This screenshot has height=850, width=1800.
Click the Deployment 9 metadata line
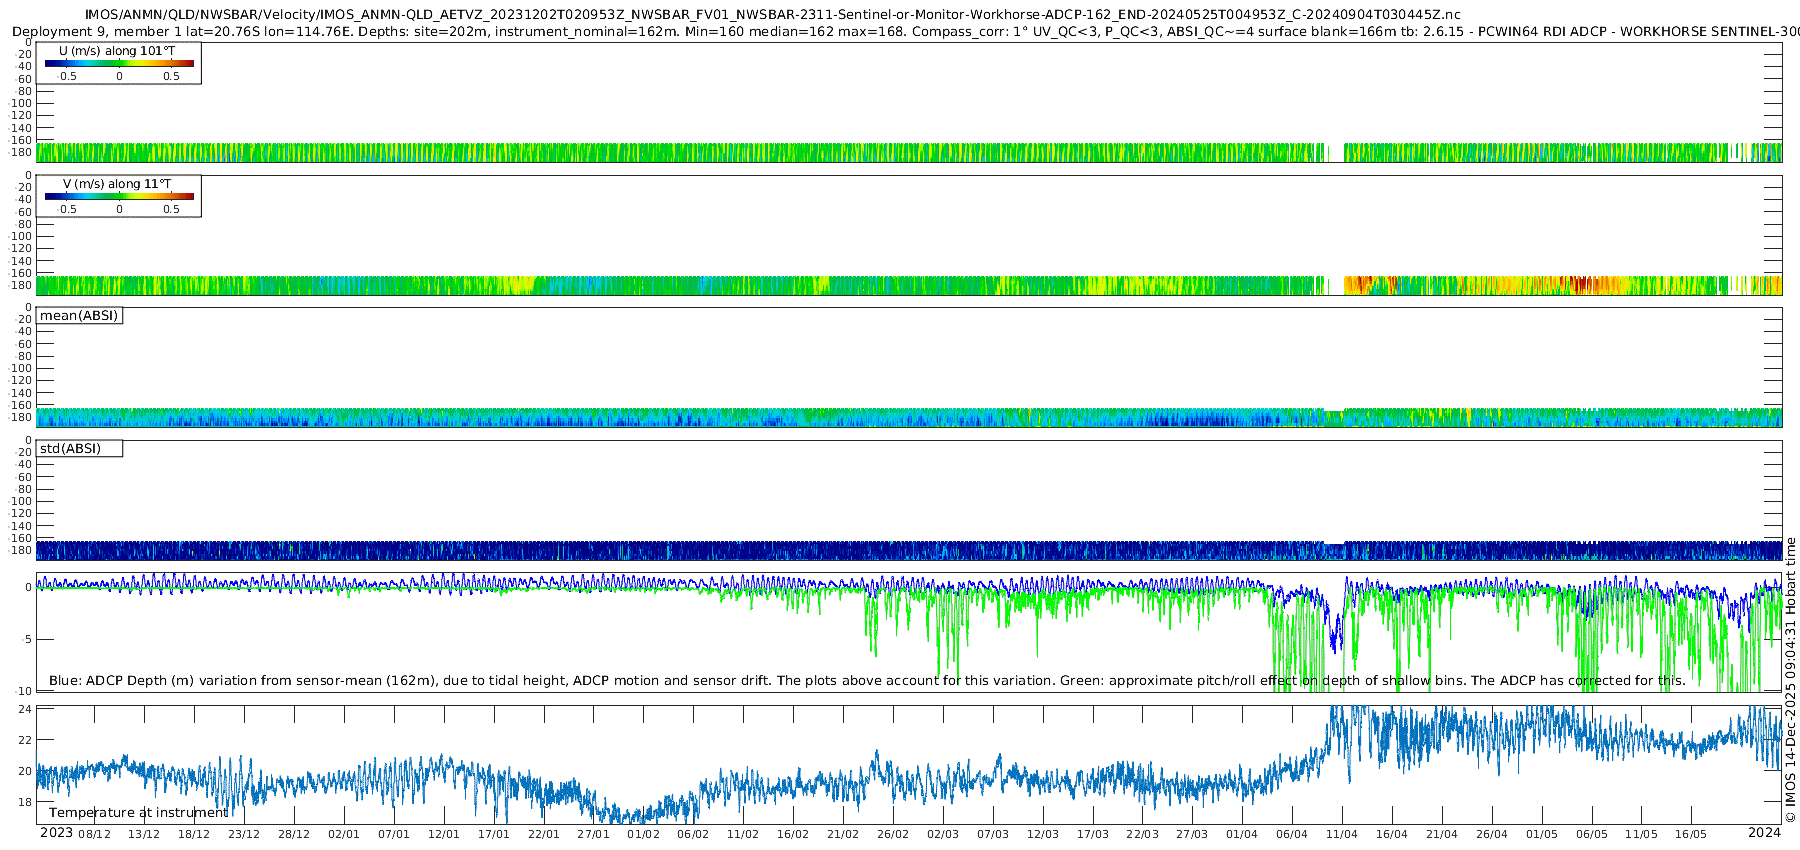click(900, 32)
